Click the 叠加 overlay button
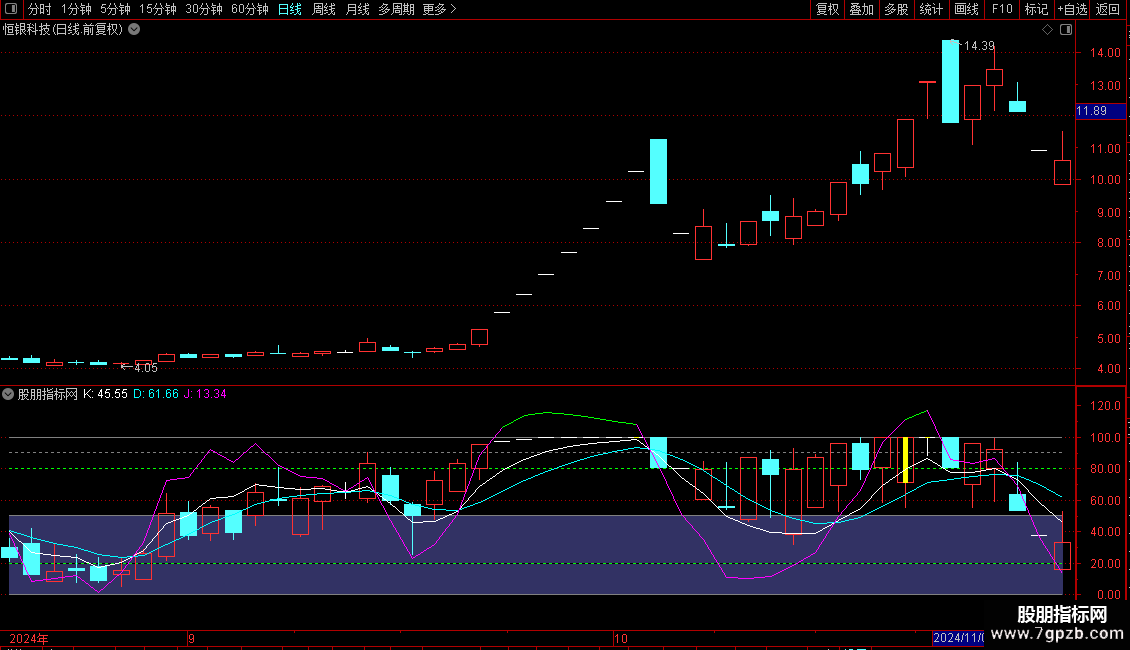The image size is (1130, 650). [862, 9]
